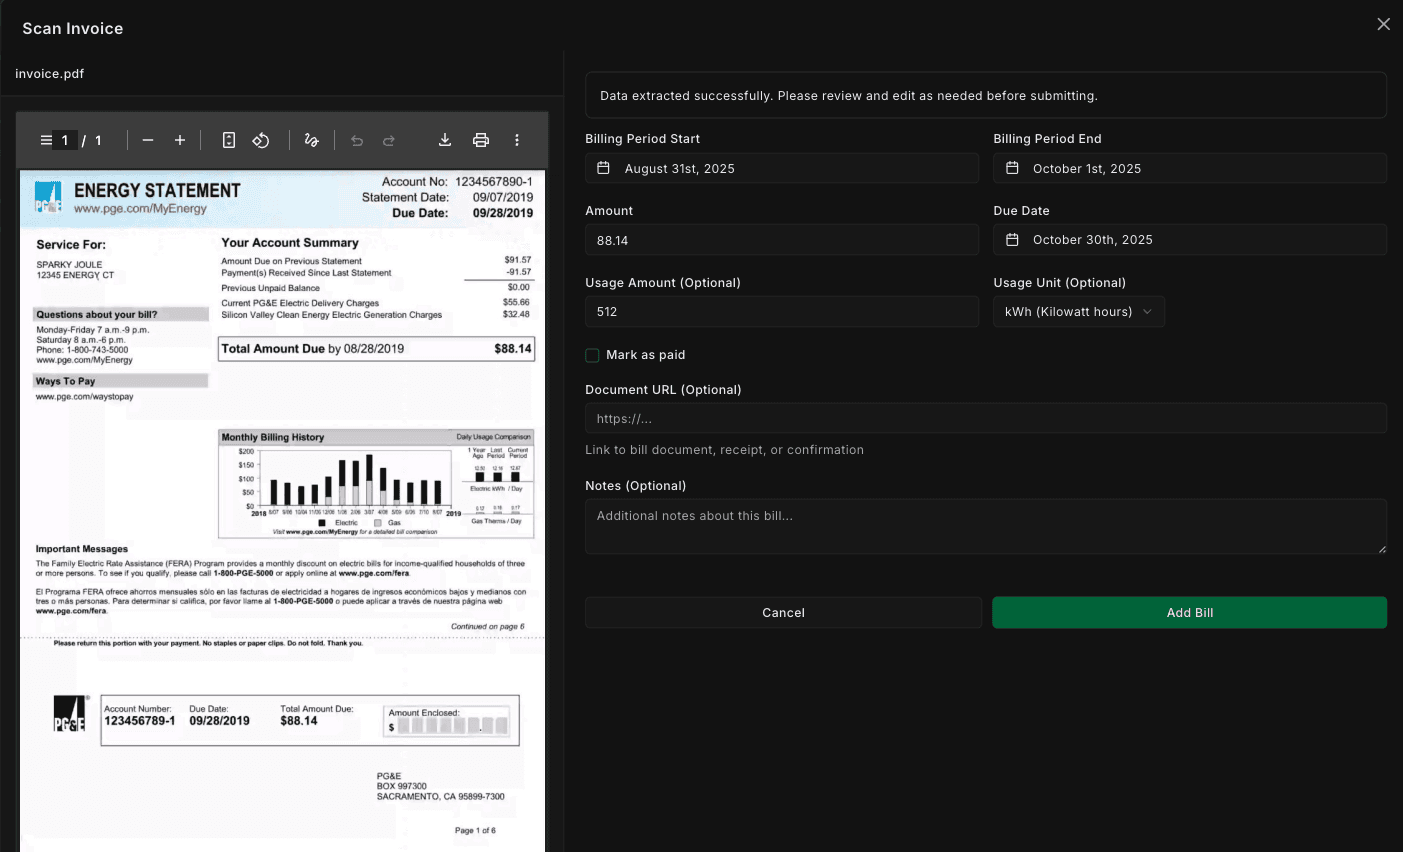Click the Add Bill button

(1189, 613)
